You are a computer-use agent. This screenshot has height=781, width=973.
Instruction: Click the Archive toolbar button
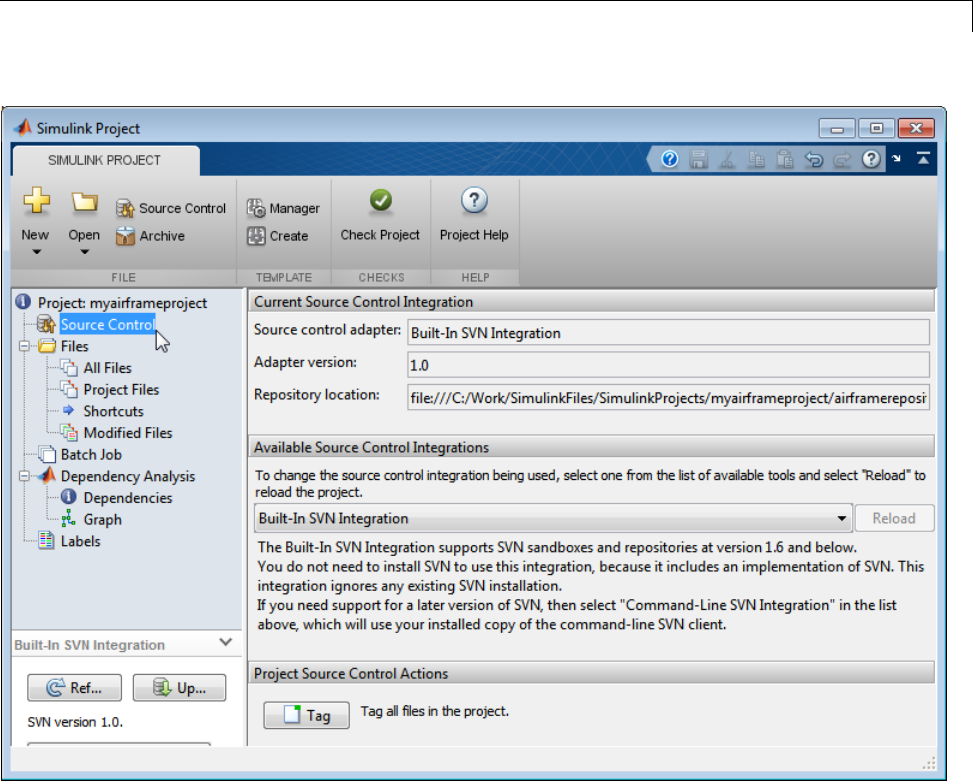pos(150,236)
